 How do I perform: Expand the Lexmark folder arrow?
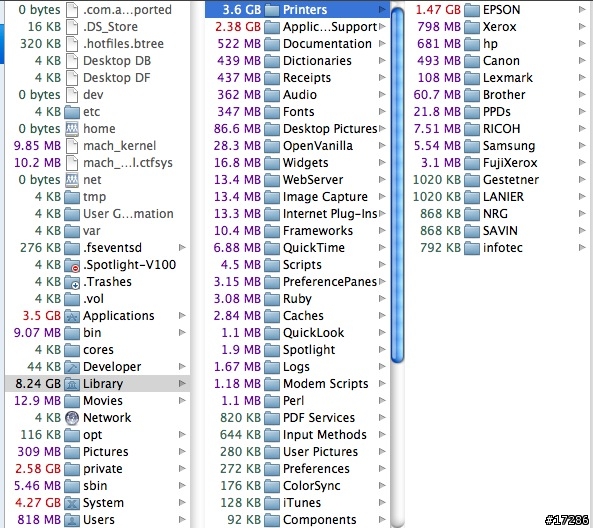(x=582, y=78)
